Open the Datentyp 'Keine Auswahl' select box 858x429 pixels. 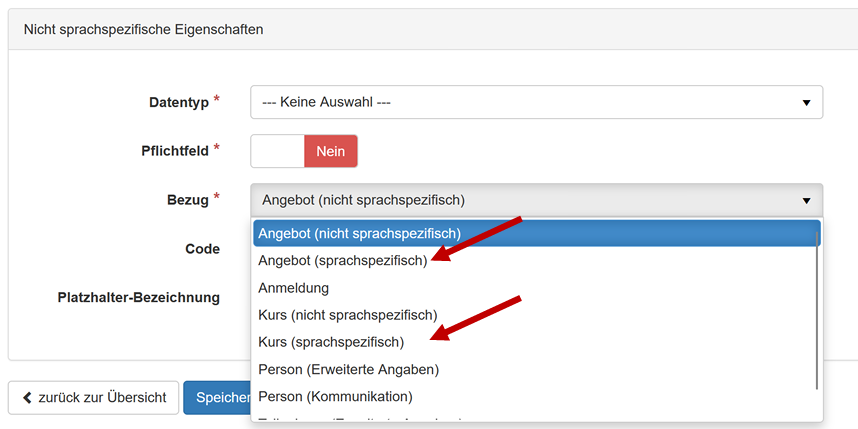pyautogui.click(x=536, y=102)
